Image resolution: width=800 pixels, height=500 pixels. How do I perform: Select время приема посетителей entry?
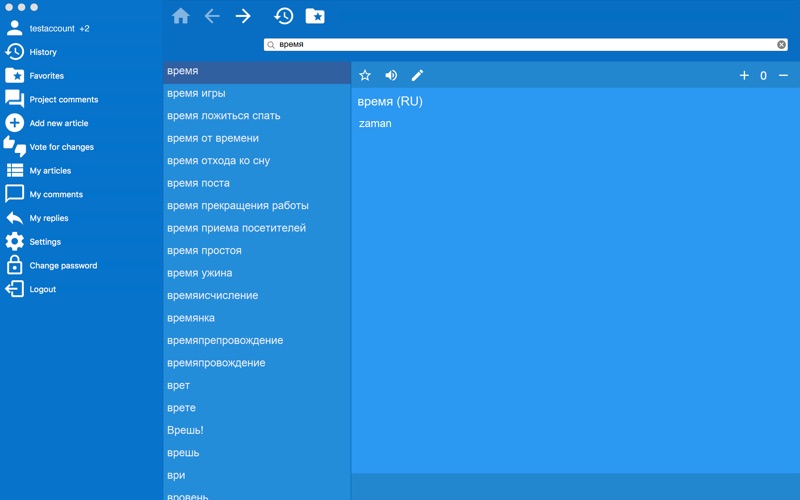257,228
